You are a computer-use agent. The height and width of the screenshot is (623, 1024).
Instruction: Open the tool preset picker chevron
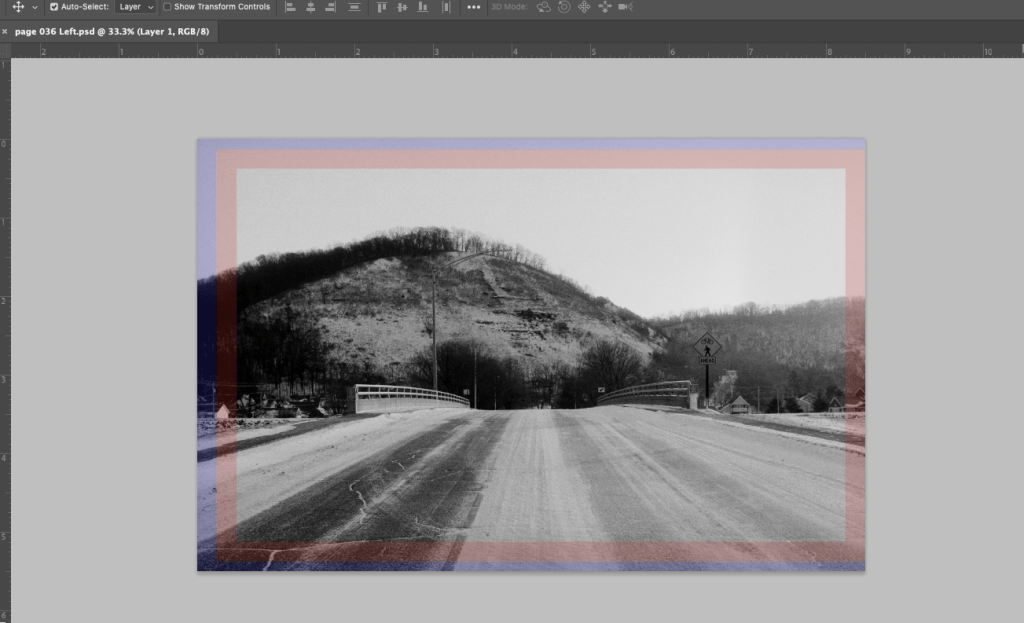pyautogui.click(x=35, y=7)
